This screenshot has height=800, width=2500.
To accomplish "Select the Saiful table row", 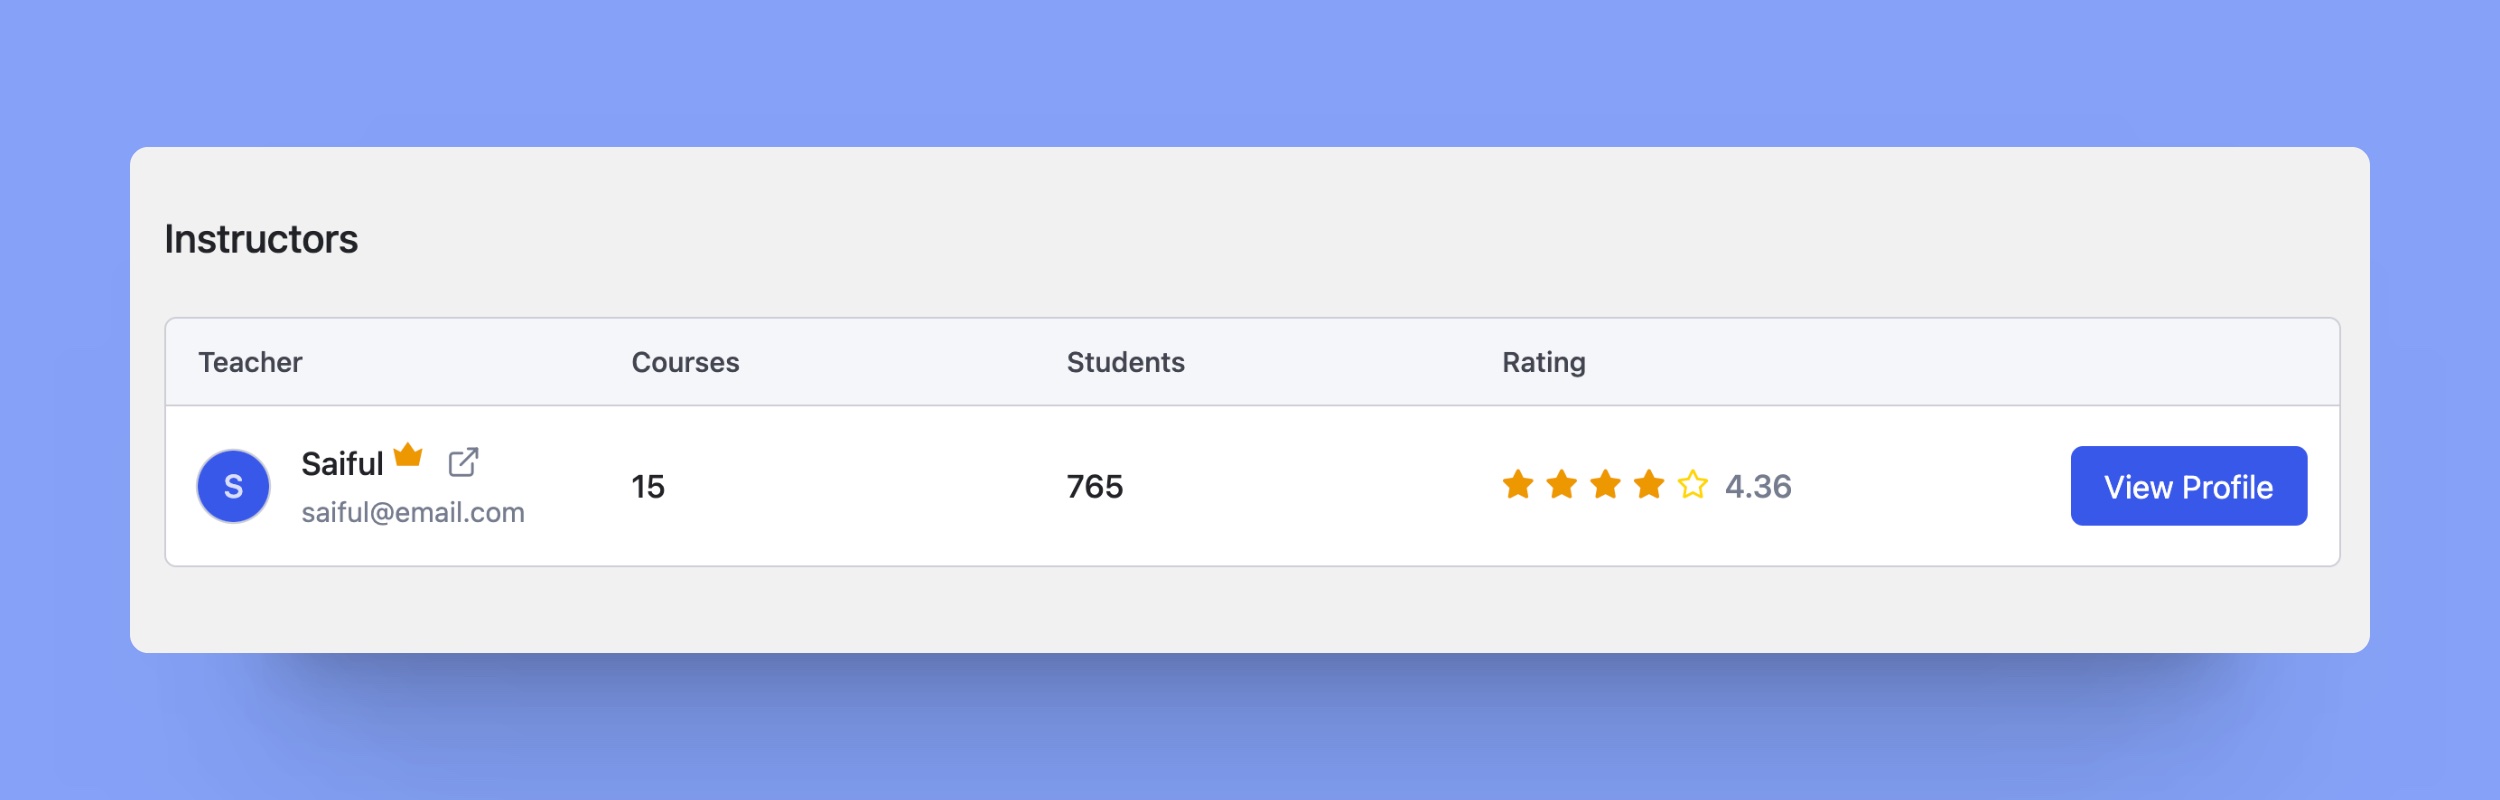I will 1252,486.
